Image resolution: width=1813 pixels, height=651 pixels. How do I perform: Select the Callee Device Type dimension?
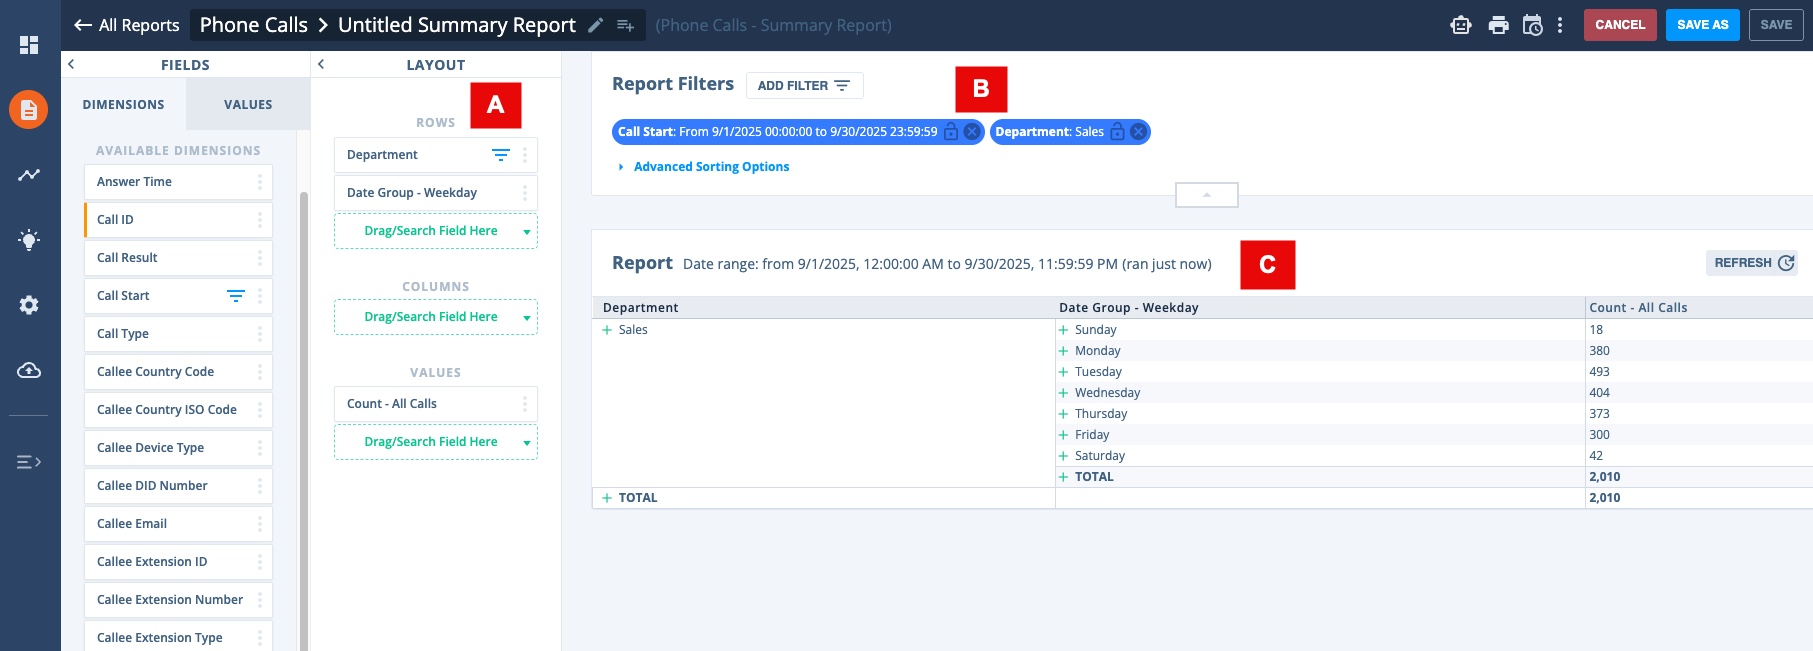click(178, 448)
